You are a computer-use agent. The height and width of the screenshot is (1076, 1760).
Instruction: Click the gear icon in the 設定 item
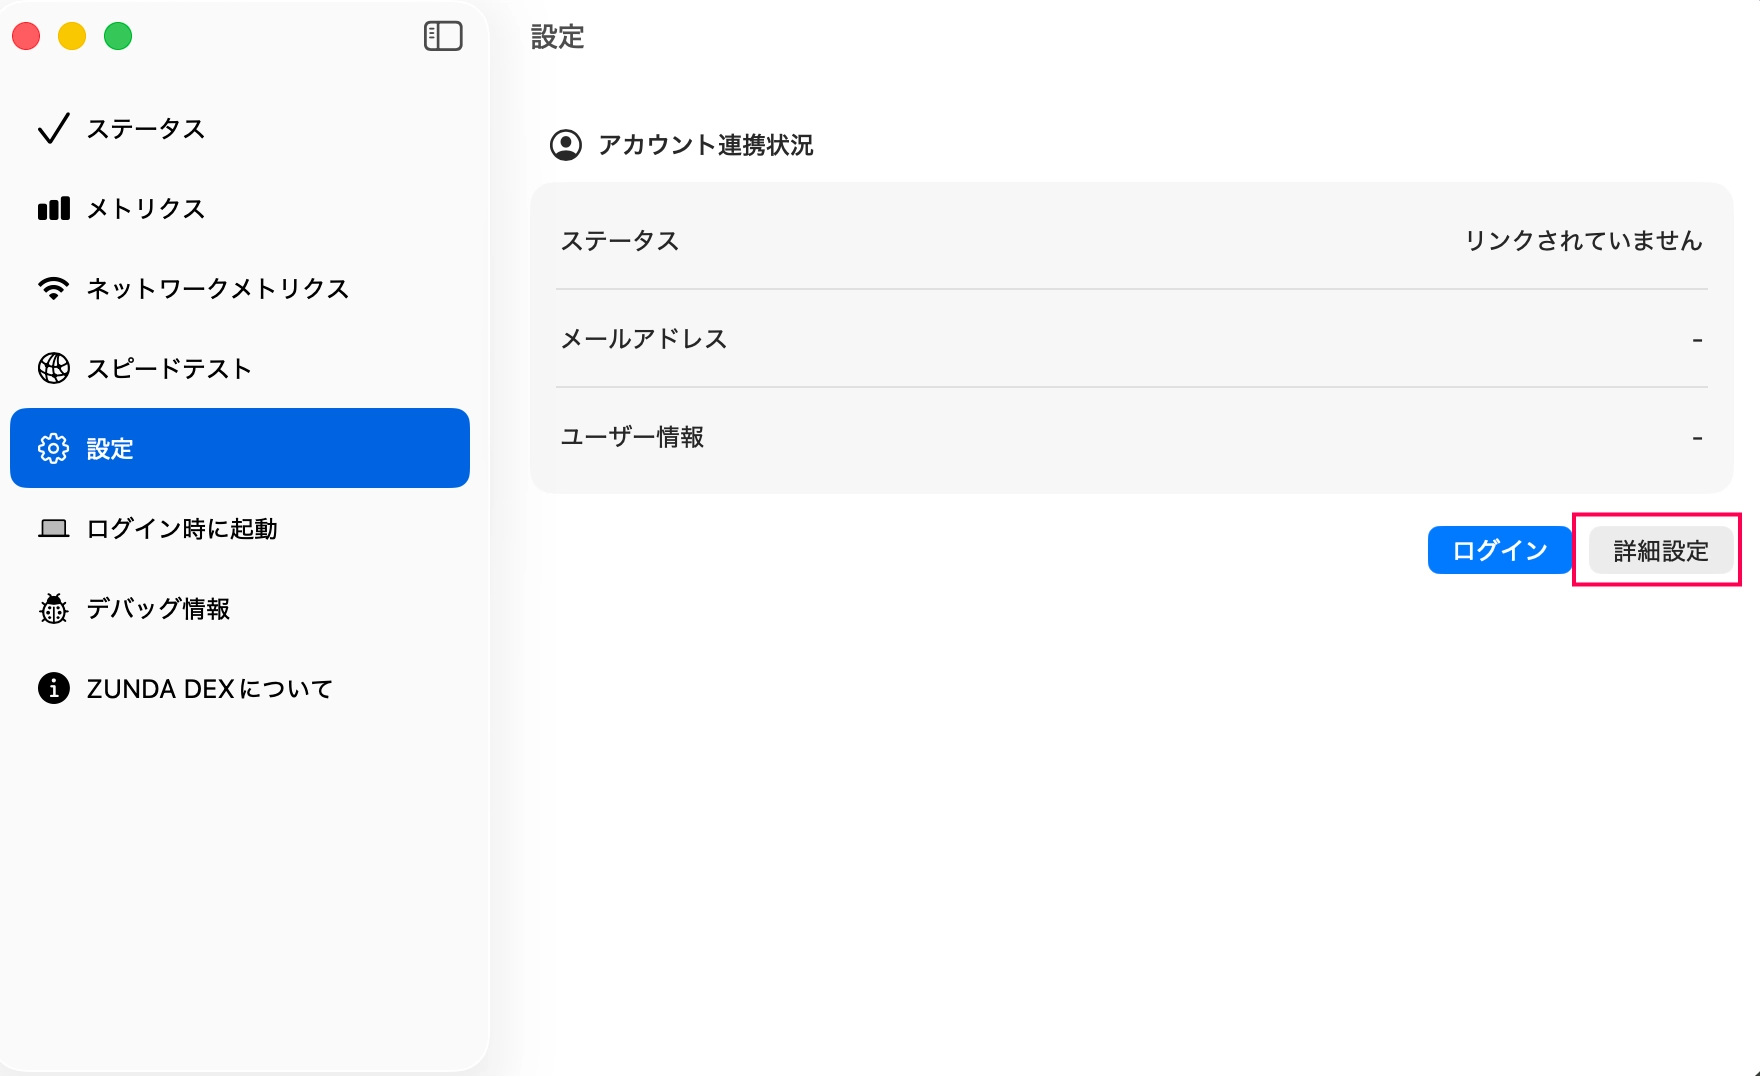click(x=53, y=449)
